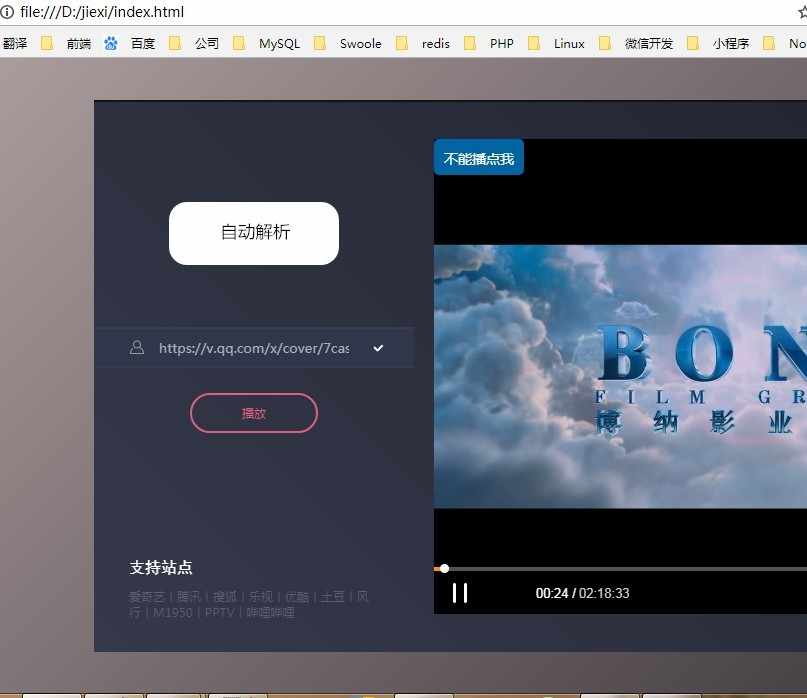807x698 pixels.
Task: Open the 自动解析 parser selector
Action: (x=254, y=233)
